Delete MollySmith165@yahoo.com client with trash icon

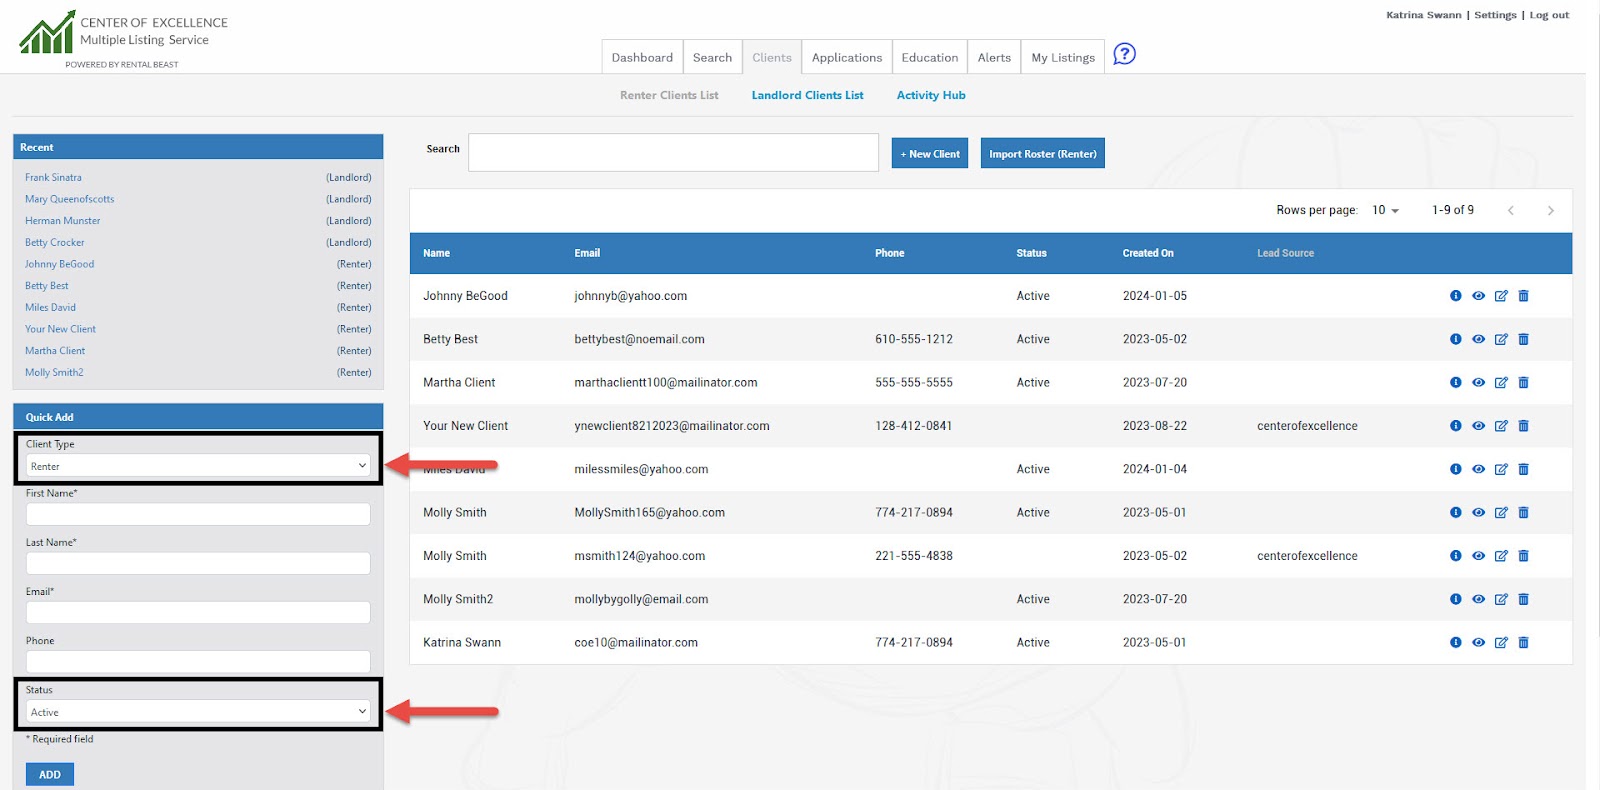pos(1524,512)
